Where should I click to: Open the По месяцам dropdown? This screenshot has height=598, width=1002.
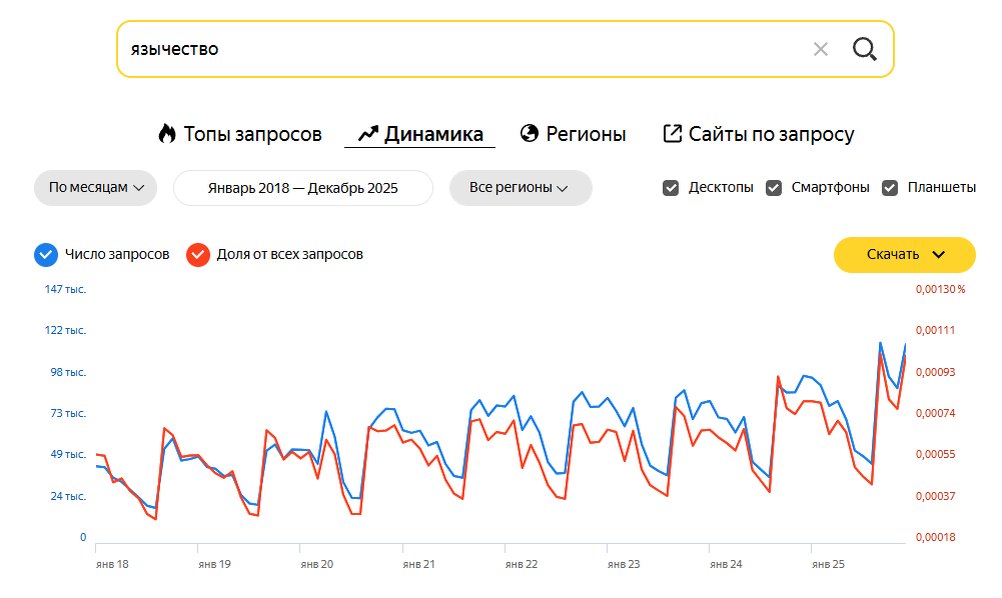(x=96, y=188)
